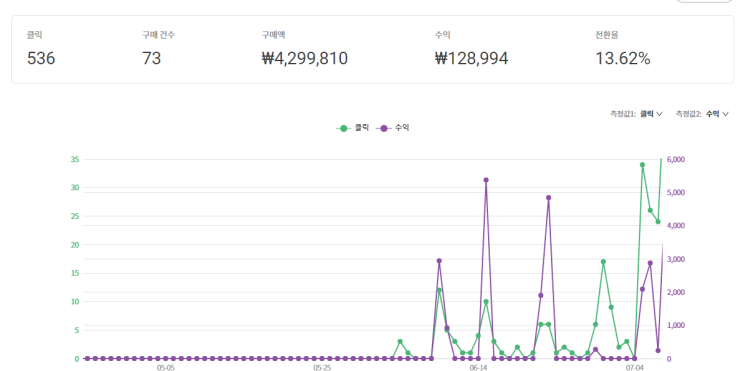Click the 05-05 date label on the x-axis

[x=165, y=368]
